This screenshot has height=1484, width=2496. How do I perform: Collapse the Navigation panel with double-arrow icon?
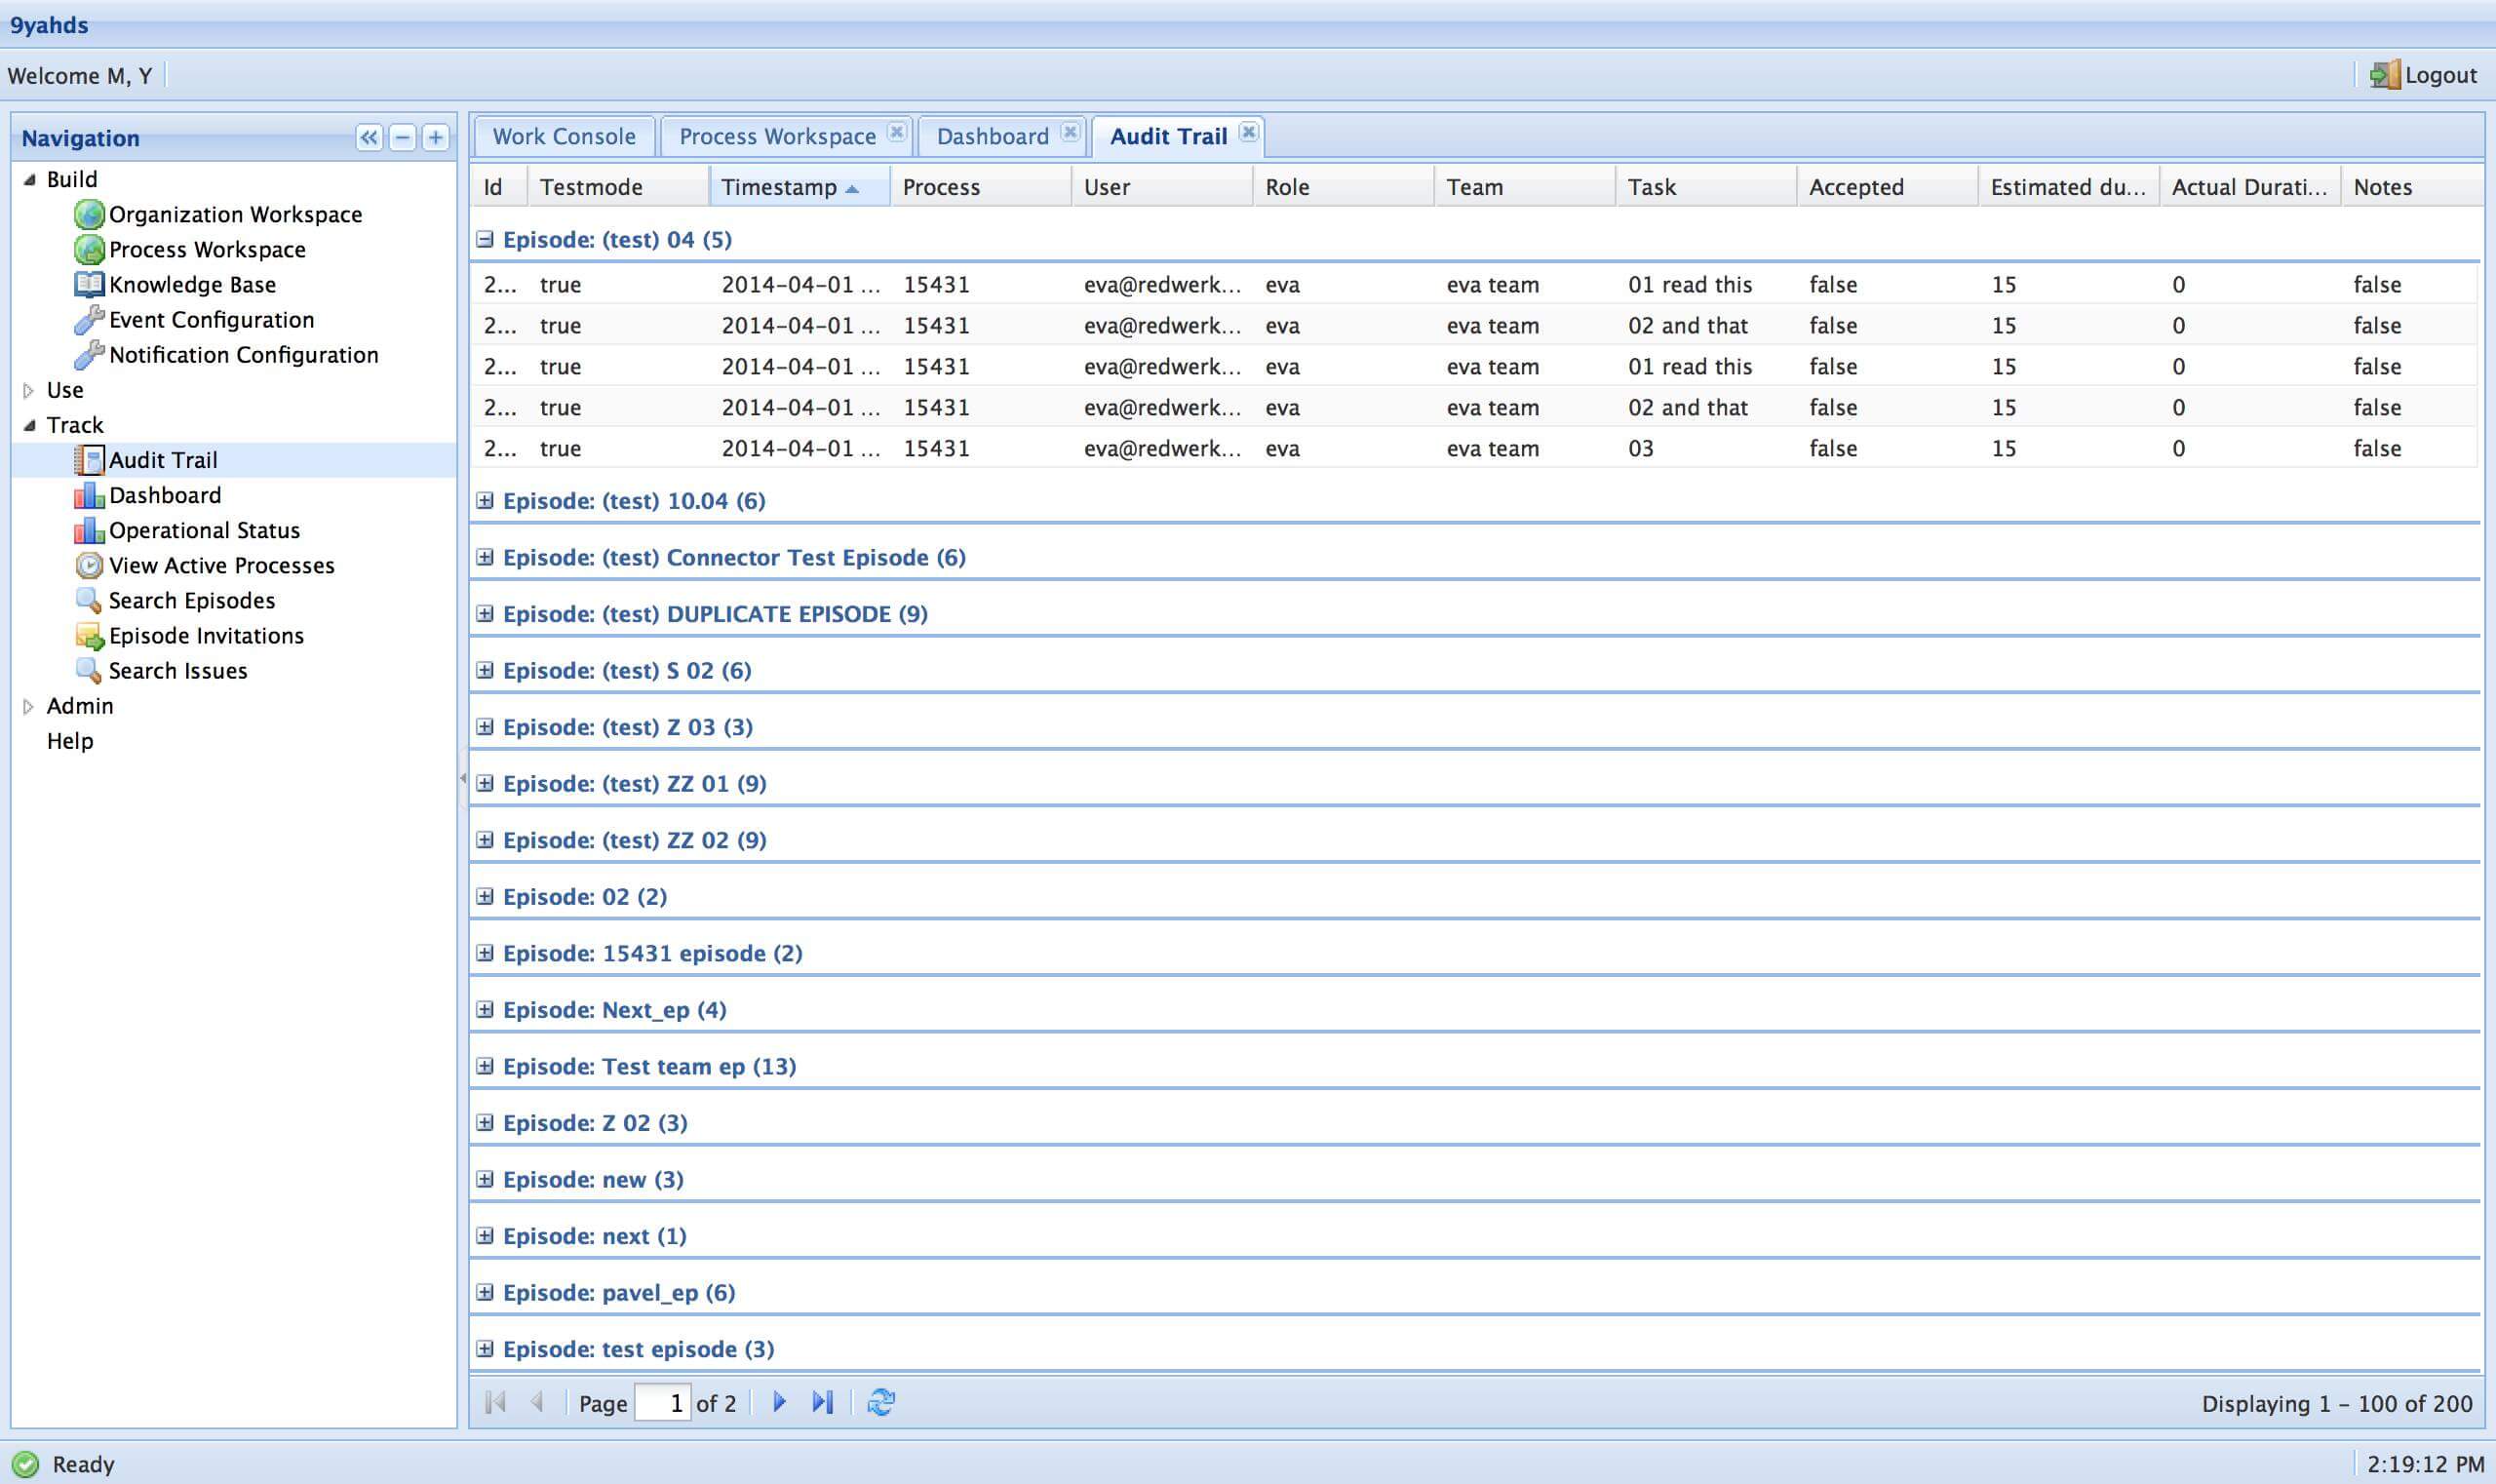tap(369, 137)
